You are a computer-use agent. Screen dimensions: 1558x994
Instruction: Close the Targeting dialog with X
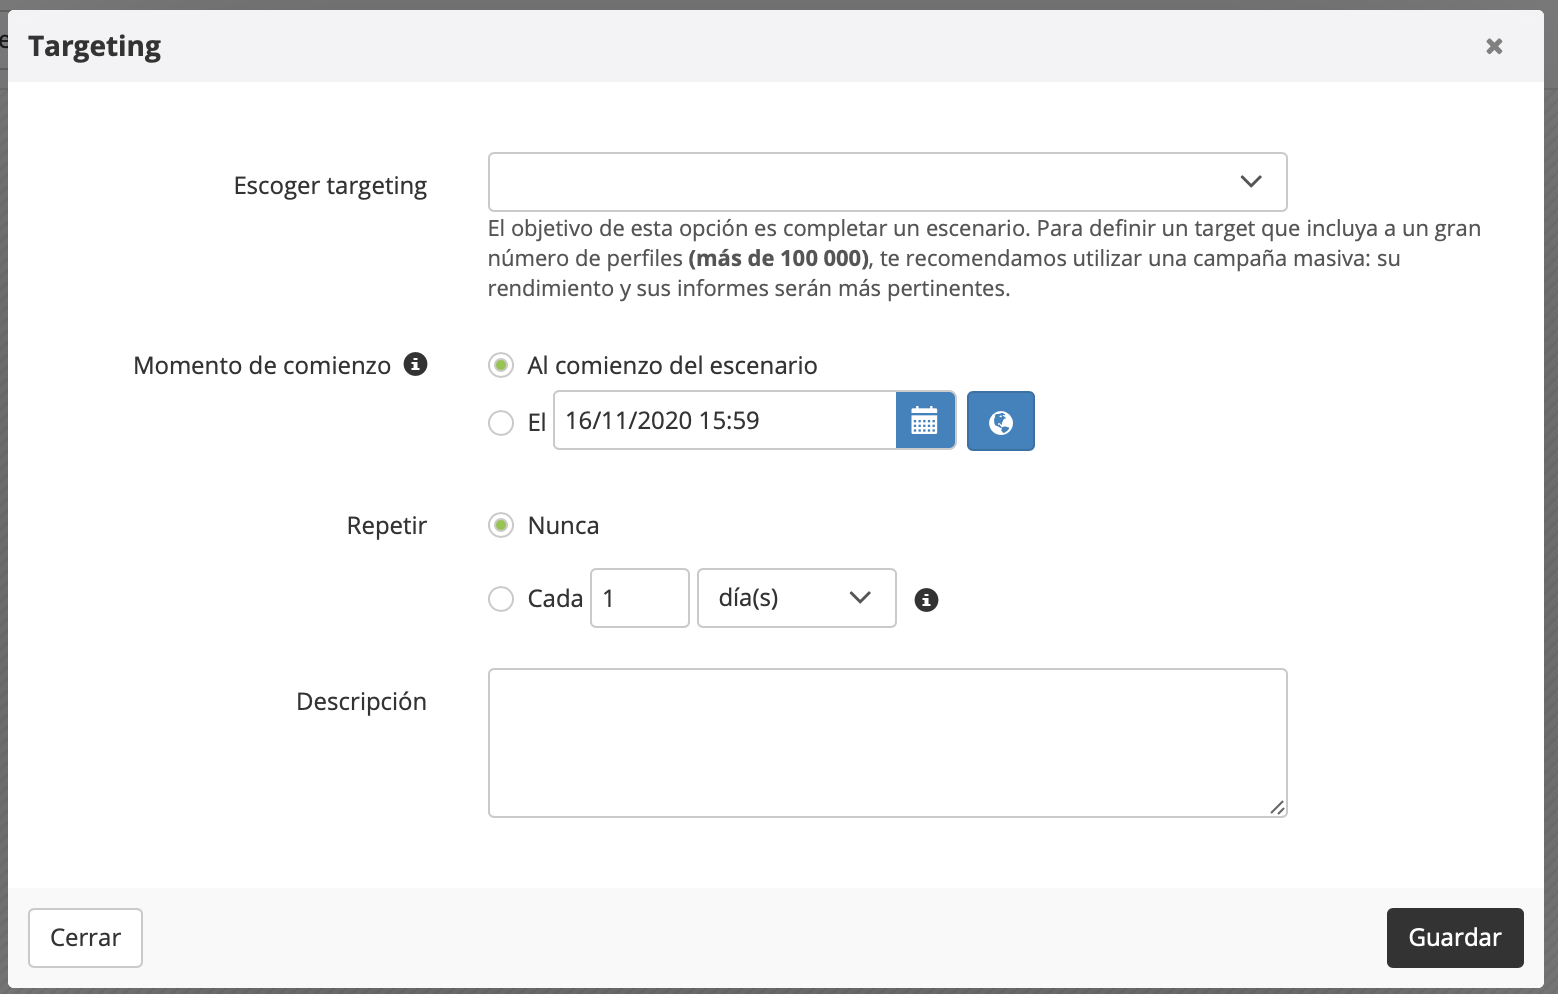pyautogui.click(x=1494, y=46)
